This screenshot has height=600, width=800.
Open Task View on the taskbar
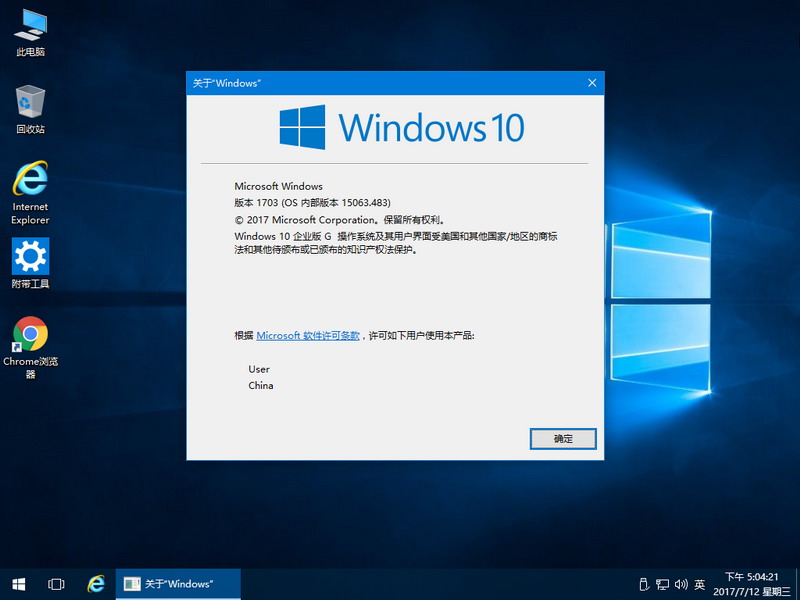(56, 584)
